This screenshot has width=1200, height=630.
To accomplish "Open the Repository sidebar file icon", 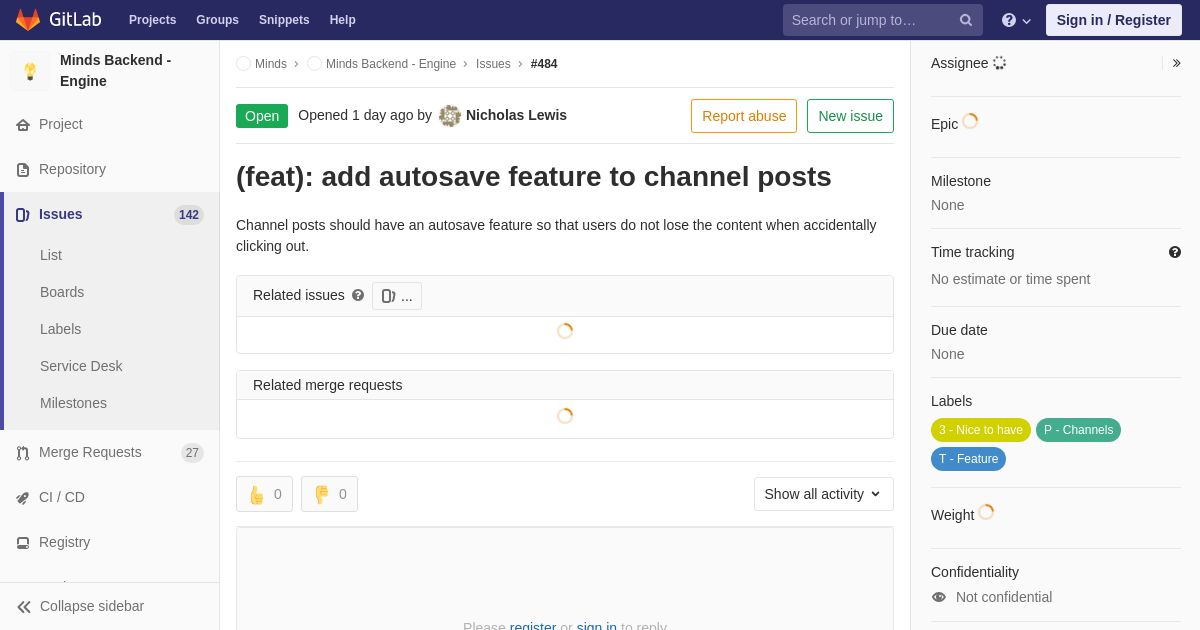I will [x=23, y=170].
